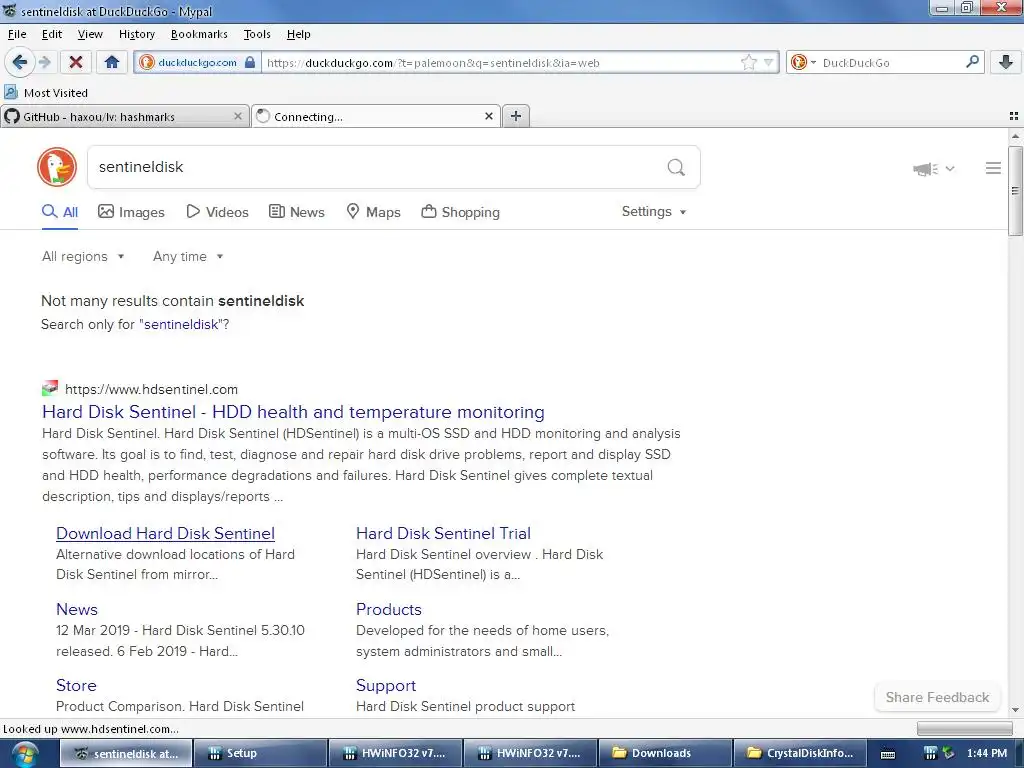Switch to News results
Viewport: 1024px width, 768px height.
click(x=297, y=212)
